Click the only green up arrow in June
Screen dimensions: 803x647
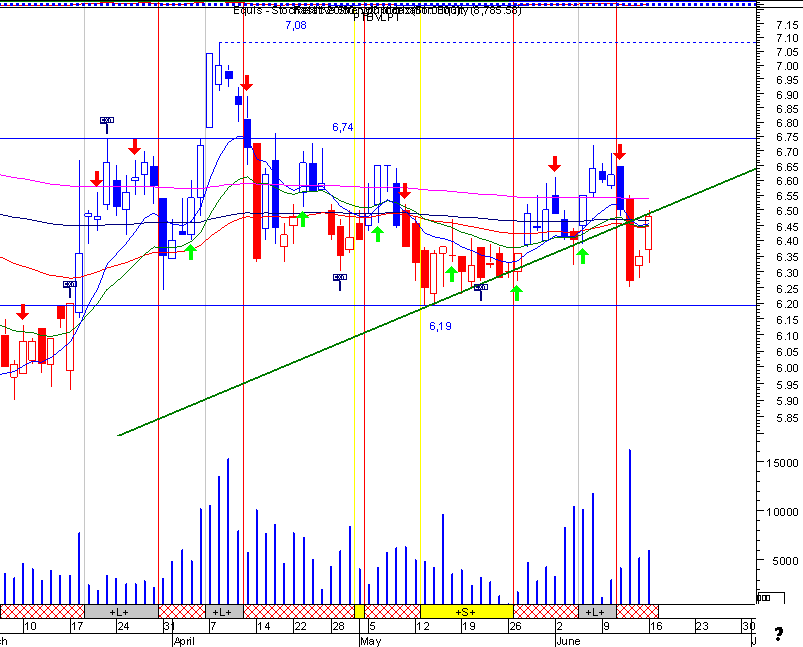(x=582, y=256)
